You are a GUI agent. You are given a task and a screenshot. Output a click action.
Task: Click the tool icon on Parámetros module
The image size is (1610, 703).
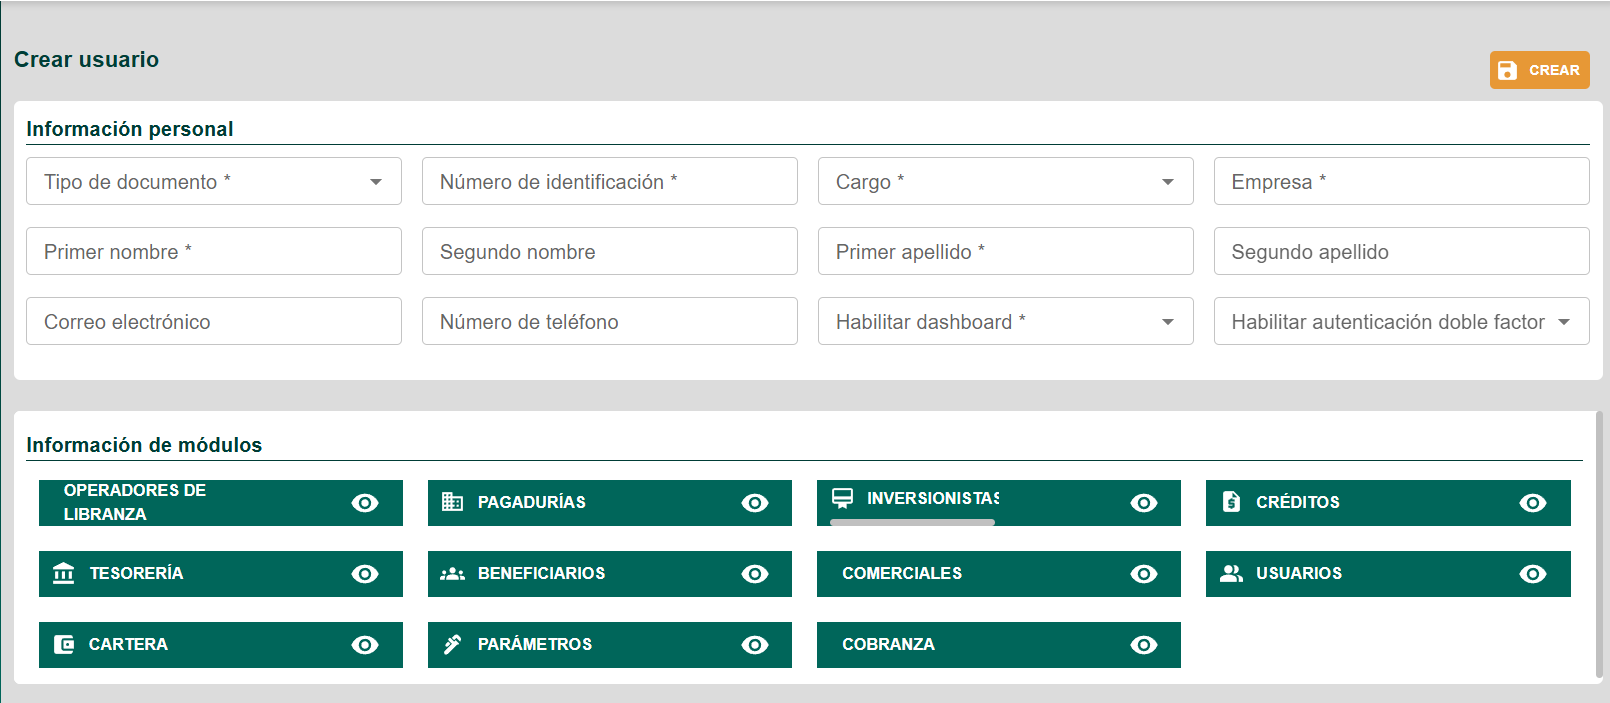[x=452, y=644]
